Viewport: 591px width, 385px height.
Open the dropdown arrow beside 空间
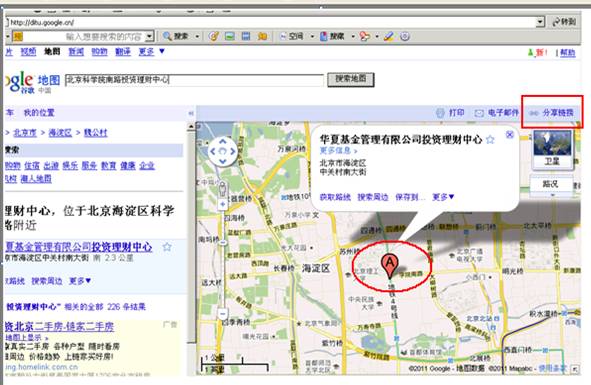[312, 37]
